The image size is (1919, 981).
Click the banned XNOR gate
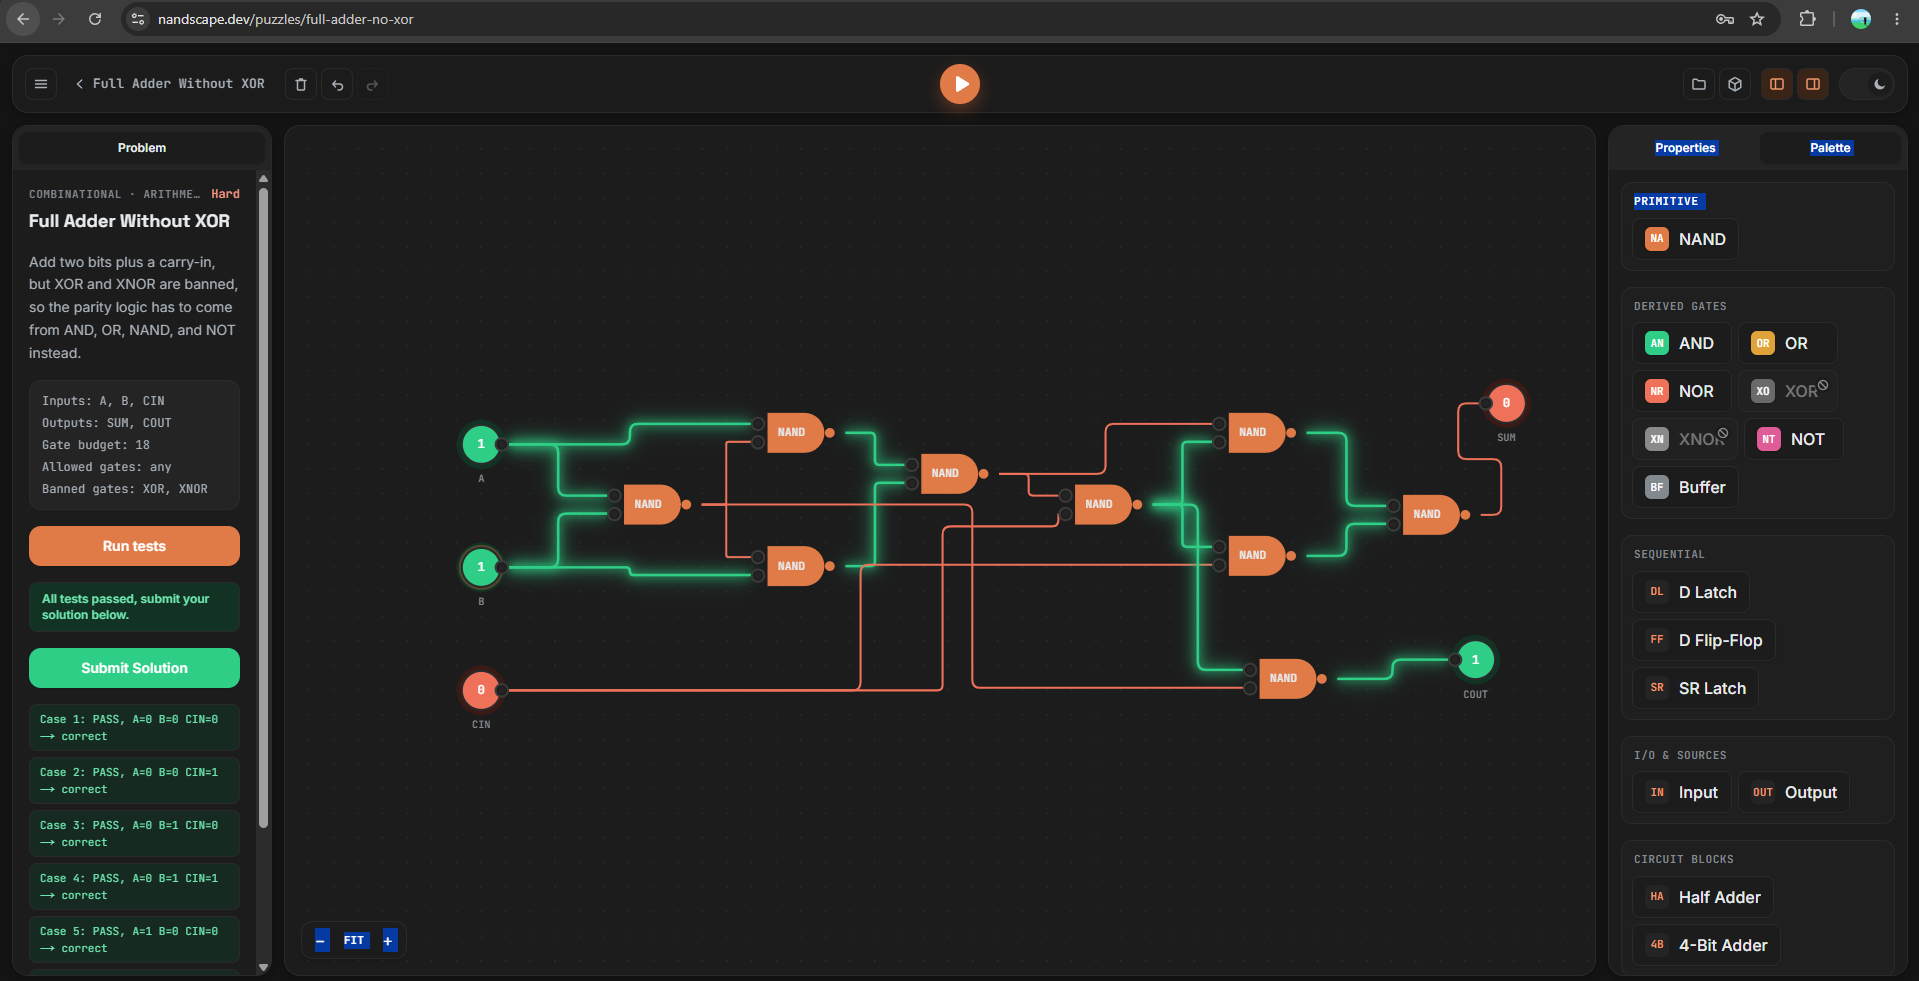(1685, 439)
